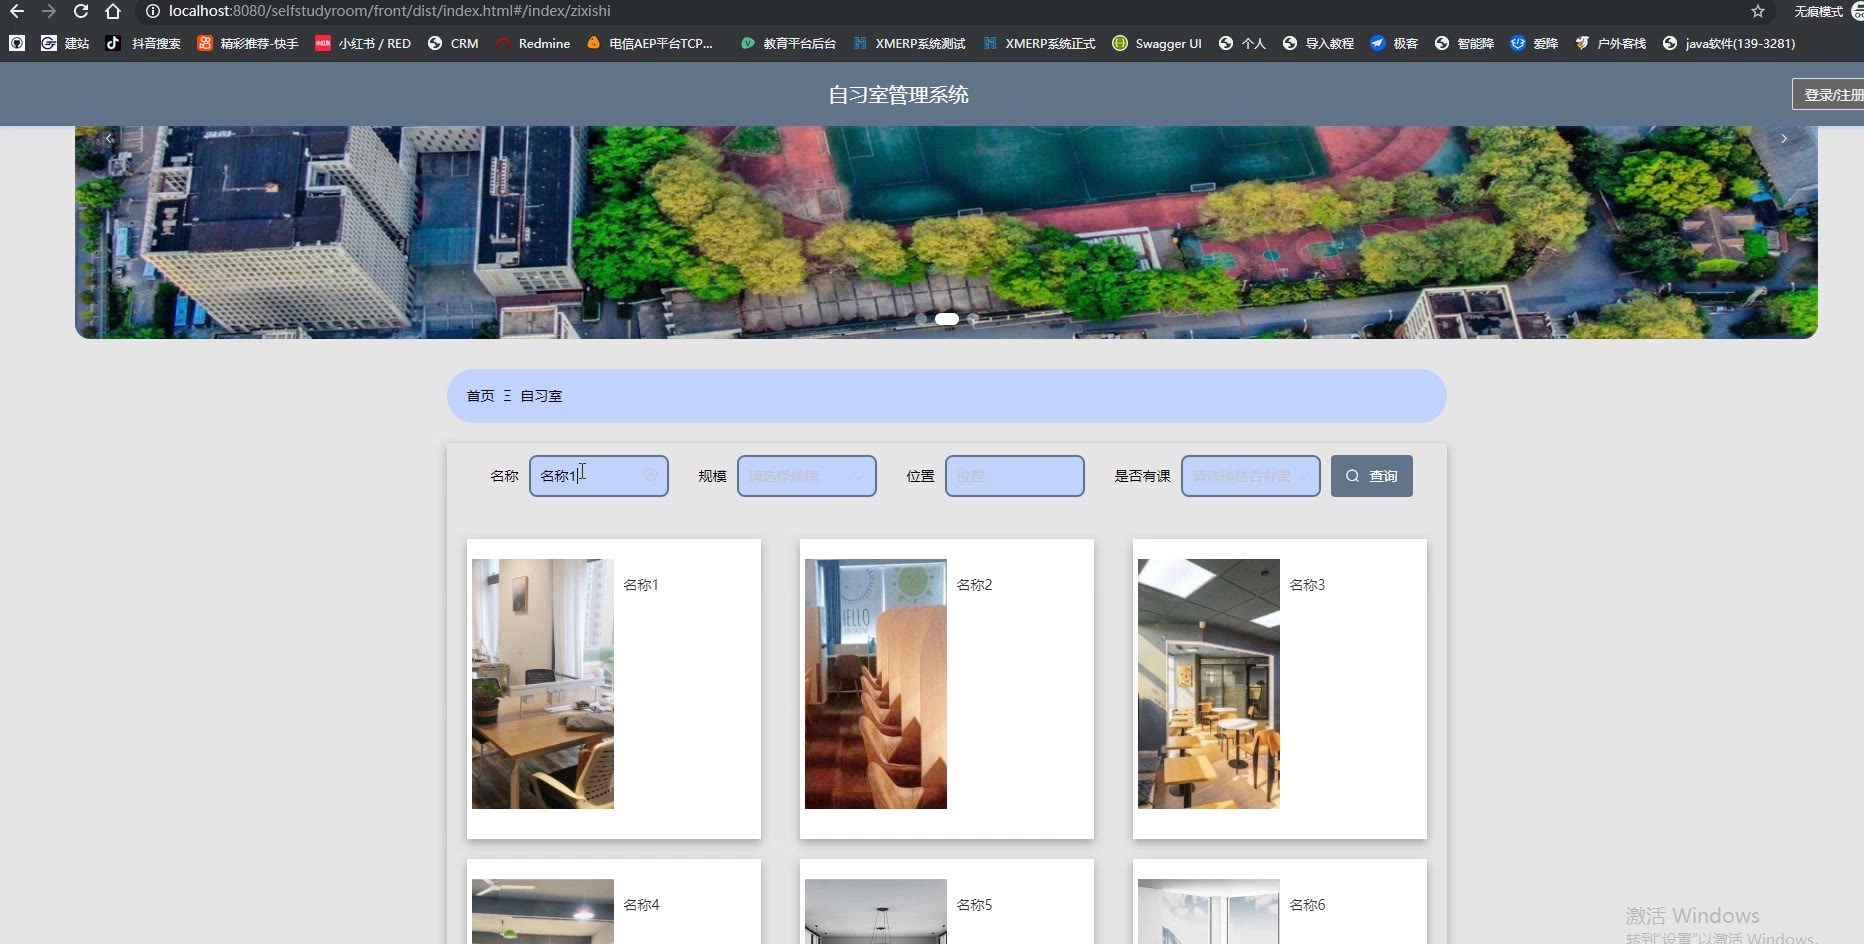Open the 名称2 study room thumbnail
The width and height of the screenshot is (1864, 944).
click(x=876, y=684)
